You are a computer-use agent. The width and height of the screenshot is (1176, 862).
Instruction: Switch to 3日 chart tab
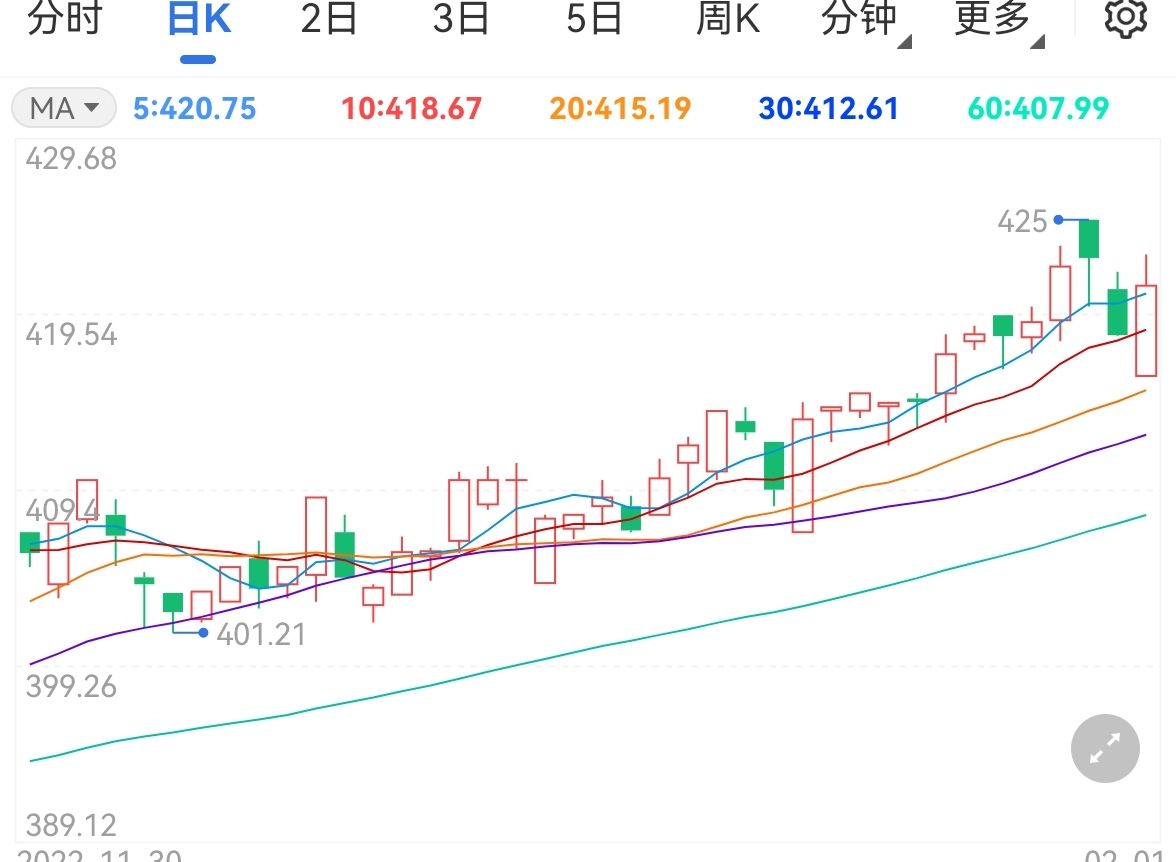pos(460,18)
